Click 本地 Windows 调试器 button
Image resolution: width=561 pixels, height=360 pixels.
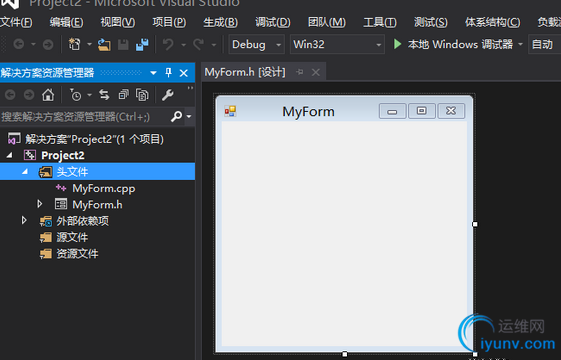pos(460,44)
